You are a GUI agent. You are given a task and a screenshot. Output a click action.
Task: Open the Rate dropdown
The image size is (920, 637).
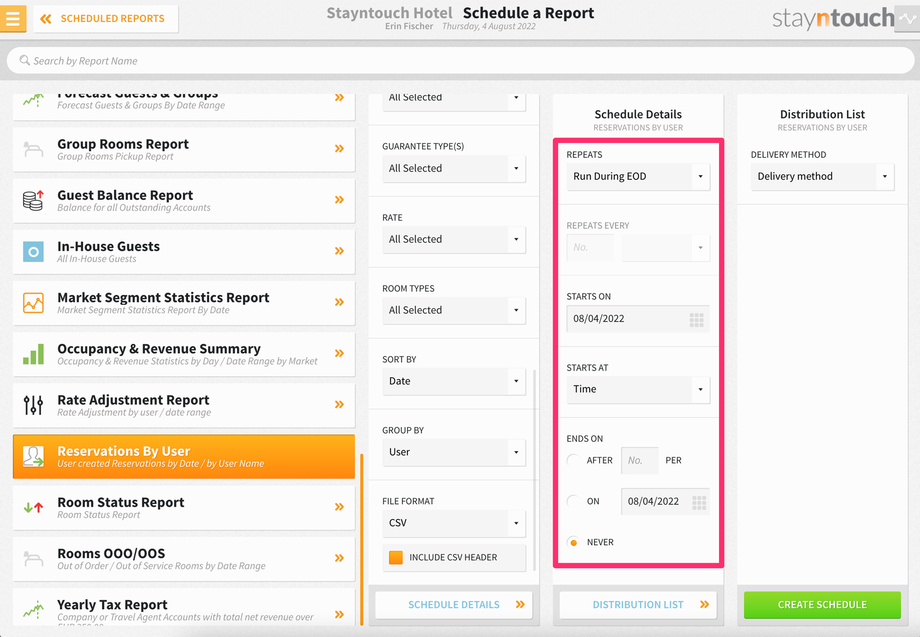point(454,240)
